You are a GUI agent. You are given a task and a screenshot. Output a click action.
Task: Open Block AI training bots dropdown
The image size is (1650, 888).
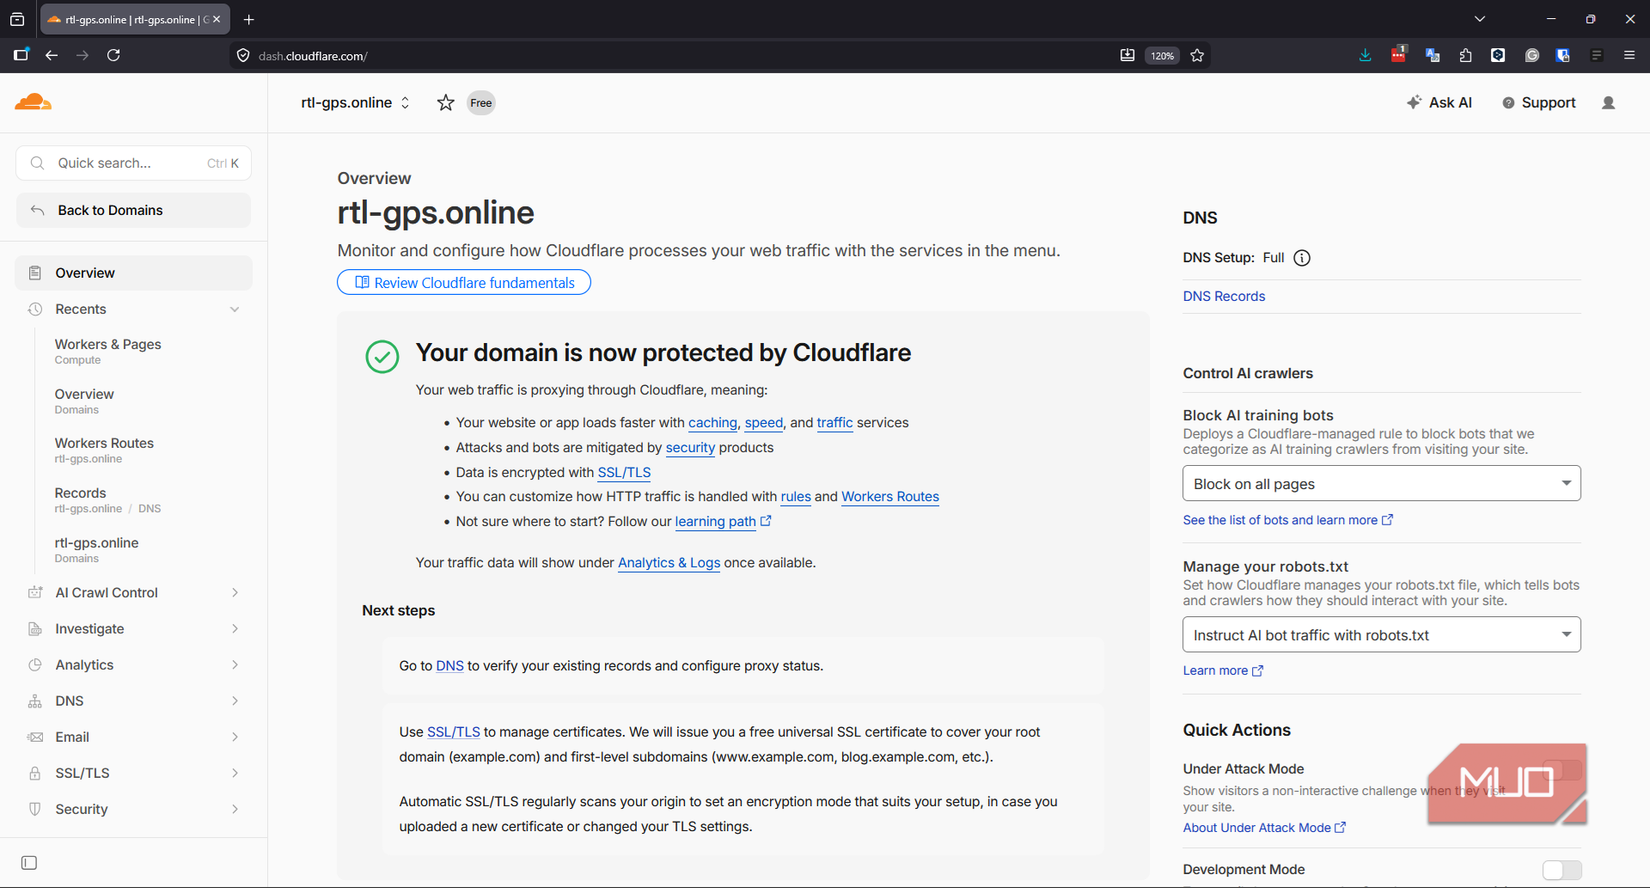1381,484
